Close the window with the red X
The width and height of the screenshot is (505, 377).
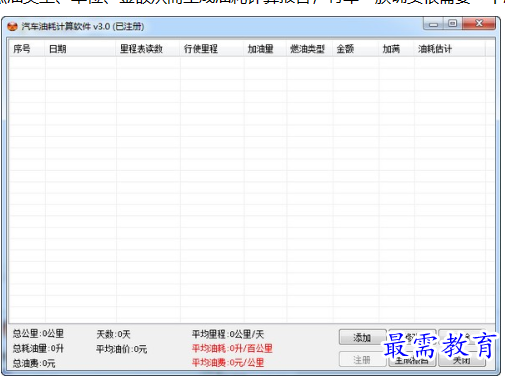click(x=479, y=24)
